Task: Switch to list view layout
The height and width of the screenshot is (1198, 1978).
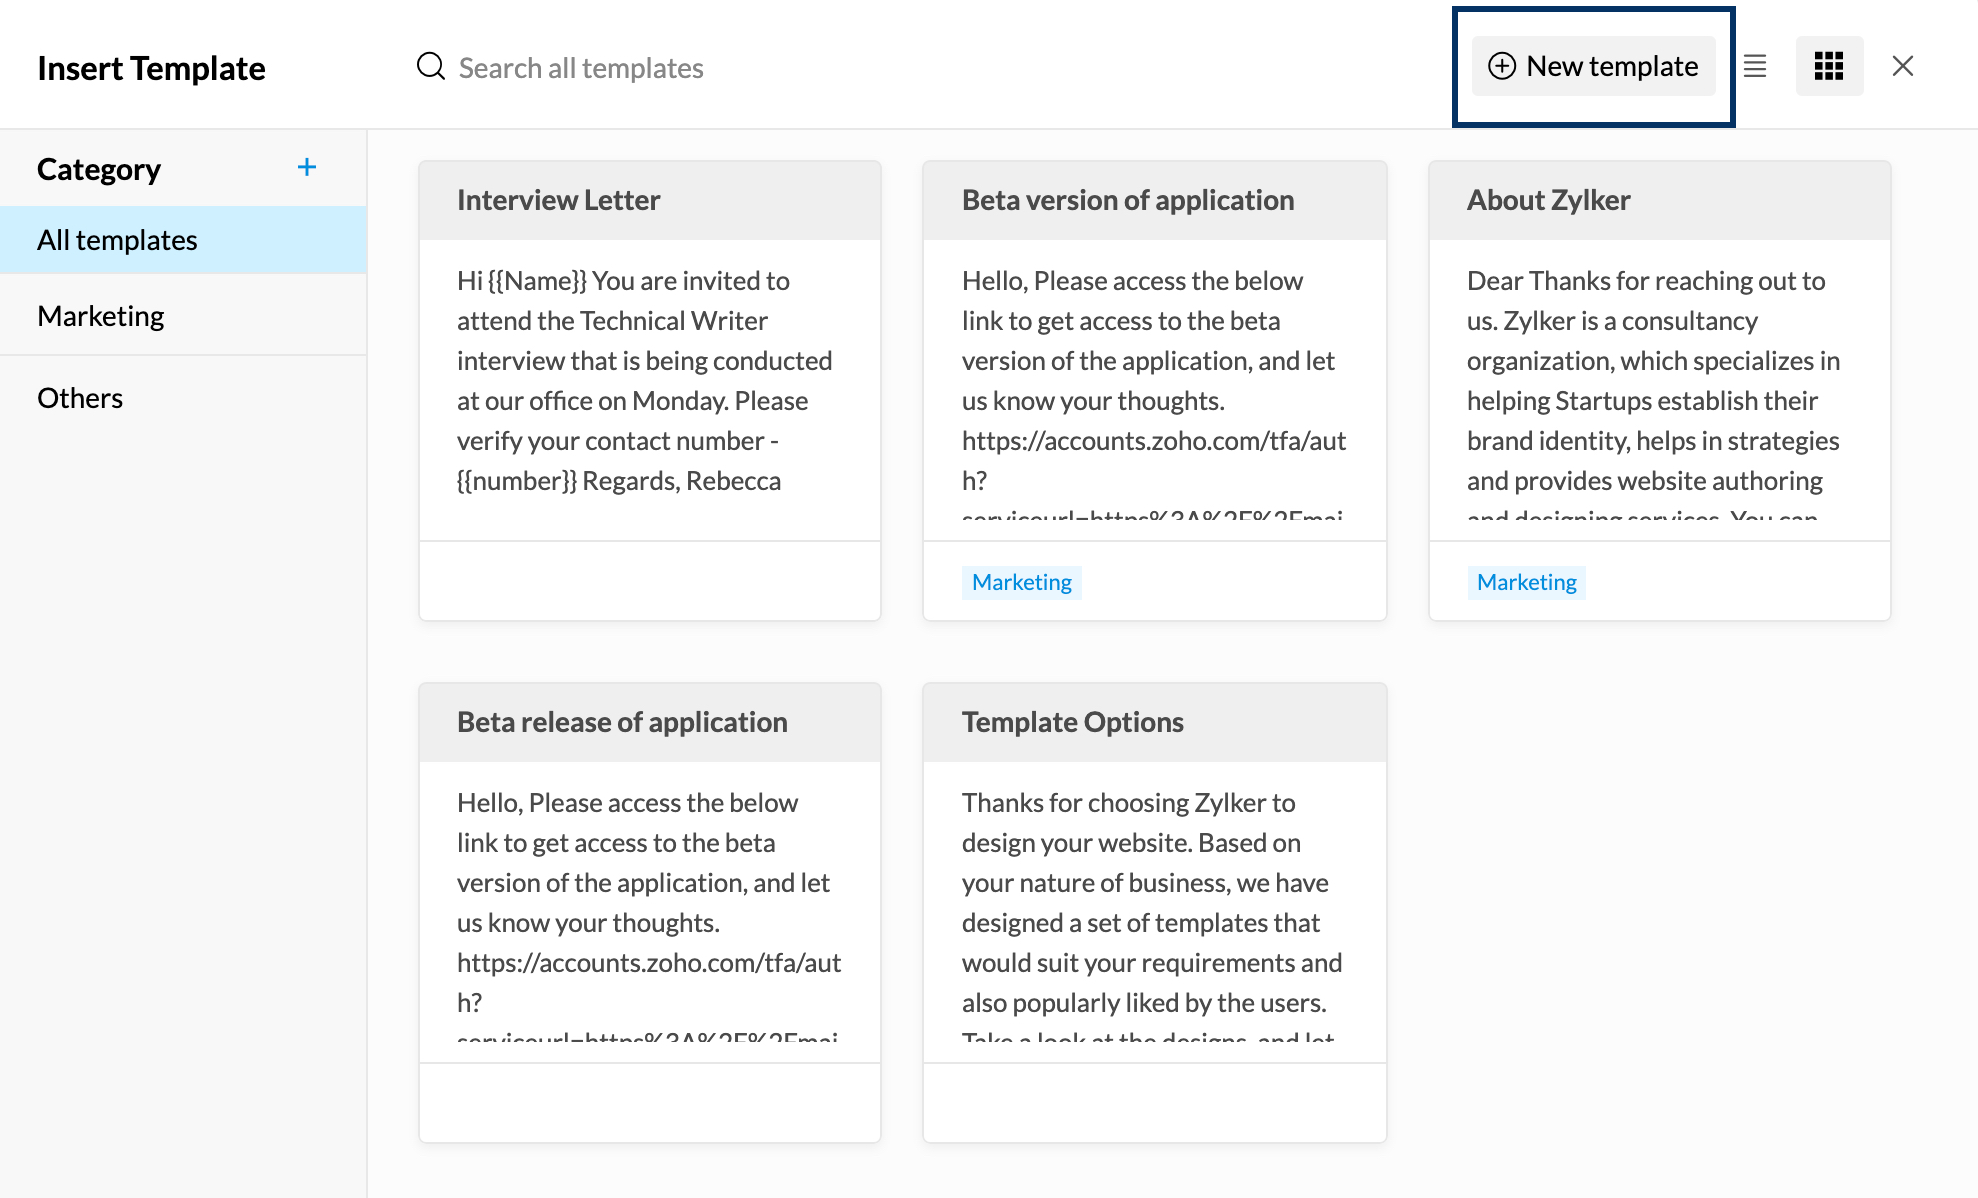Action: tap(1755, 67)
